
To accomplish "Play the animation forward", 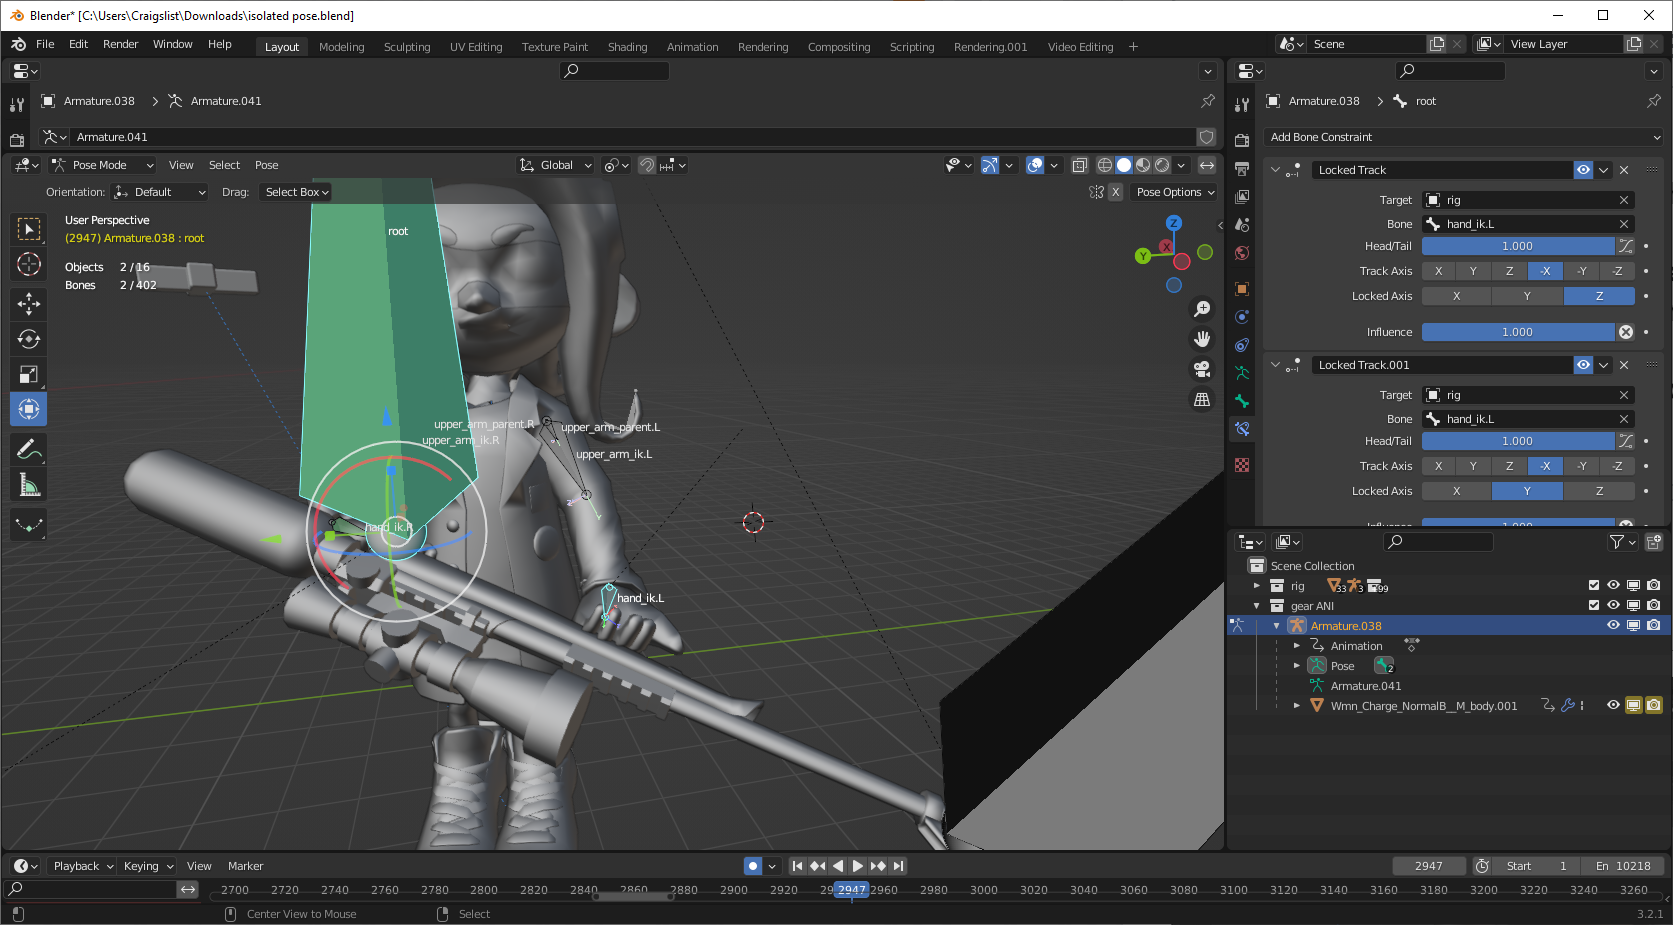I will pos(857,866).
